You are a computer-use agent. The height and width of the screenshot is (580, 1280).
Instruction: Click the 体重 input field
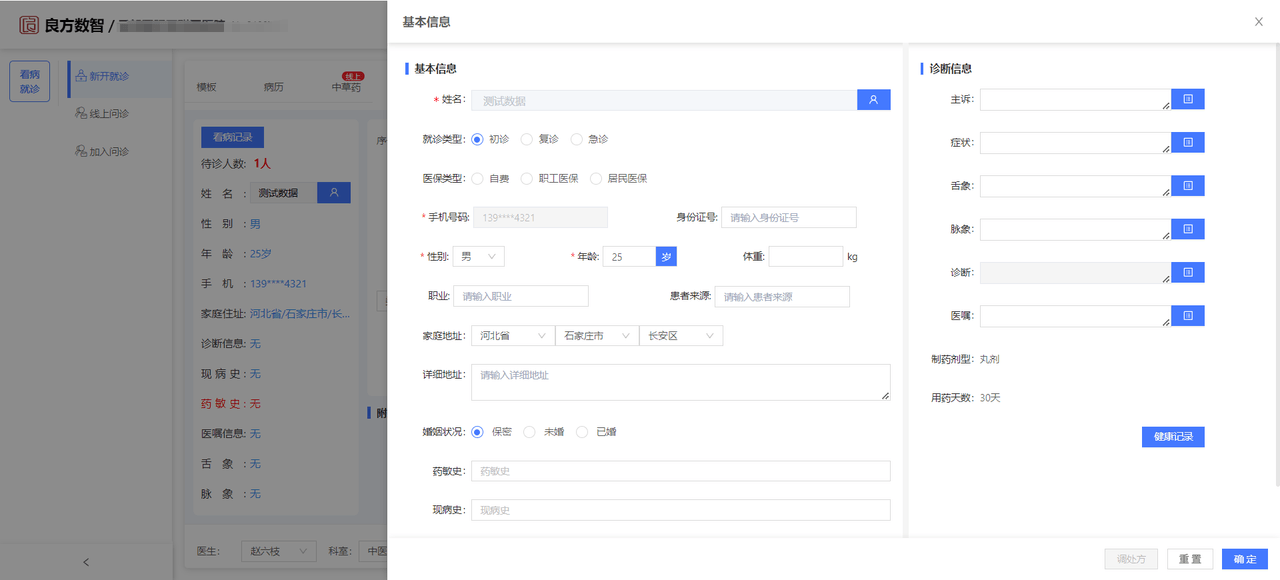pyautogui.click(x=806, y=257)
